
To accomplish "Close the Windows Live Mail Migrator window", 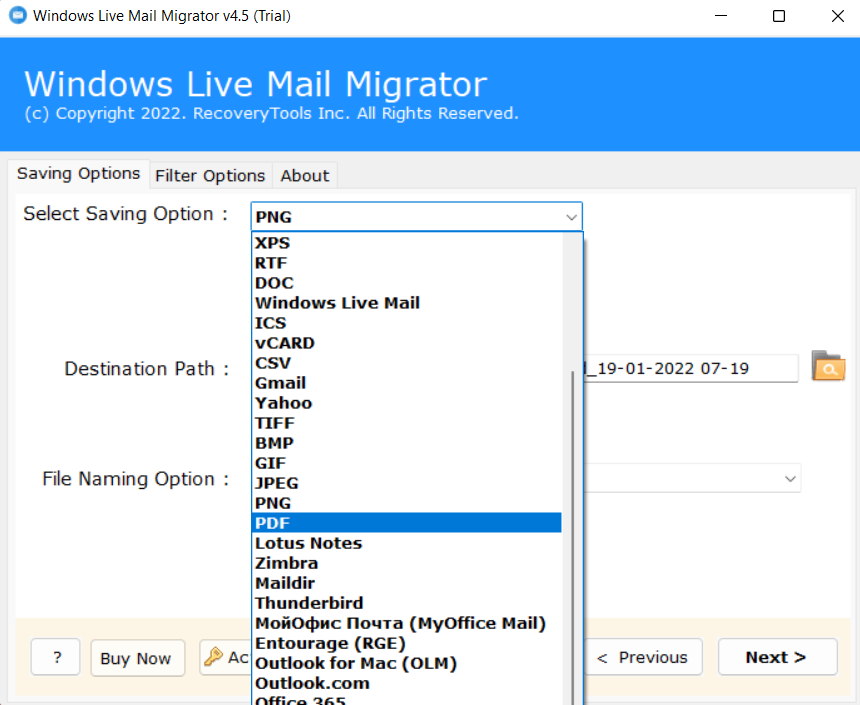I will tap(838, 16).
